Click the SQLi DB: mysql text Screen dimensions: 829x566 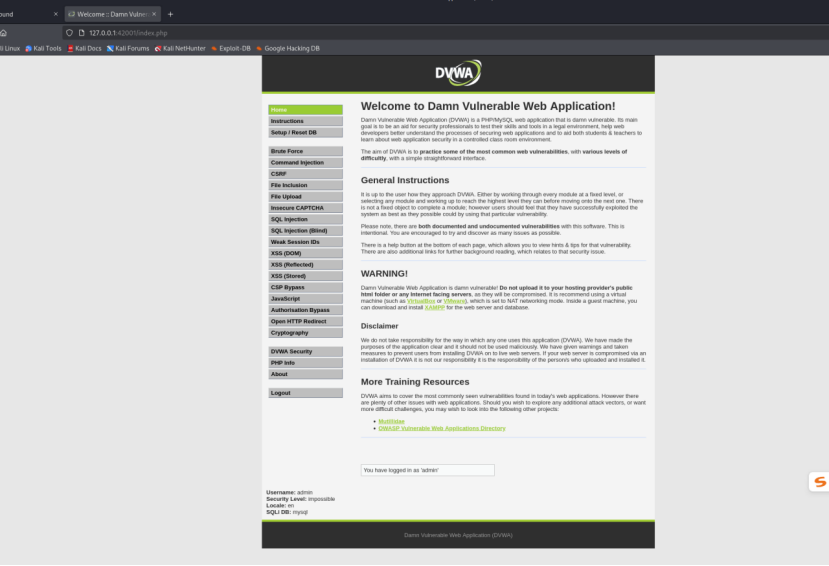tap(287, 513)
